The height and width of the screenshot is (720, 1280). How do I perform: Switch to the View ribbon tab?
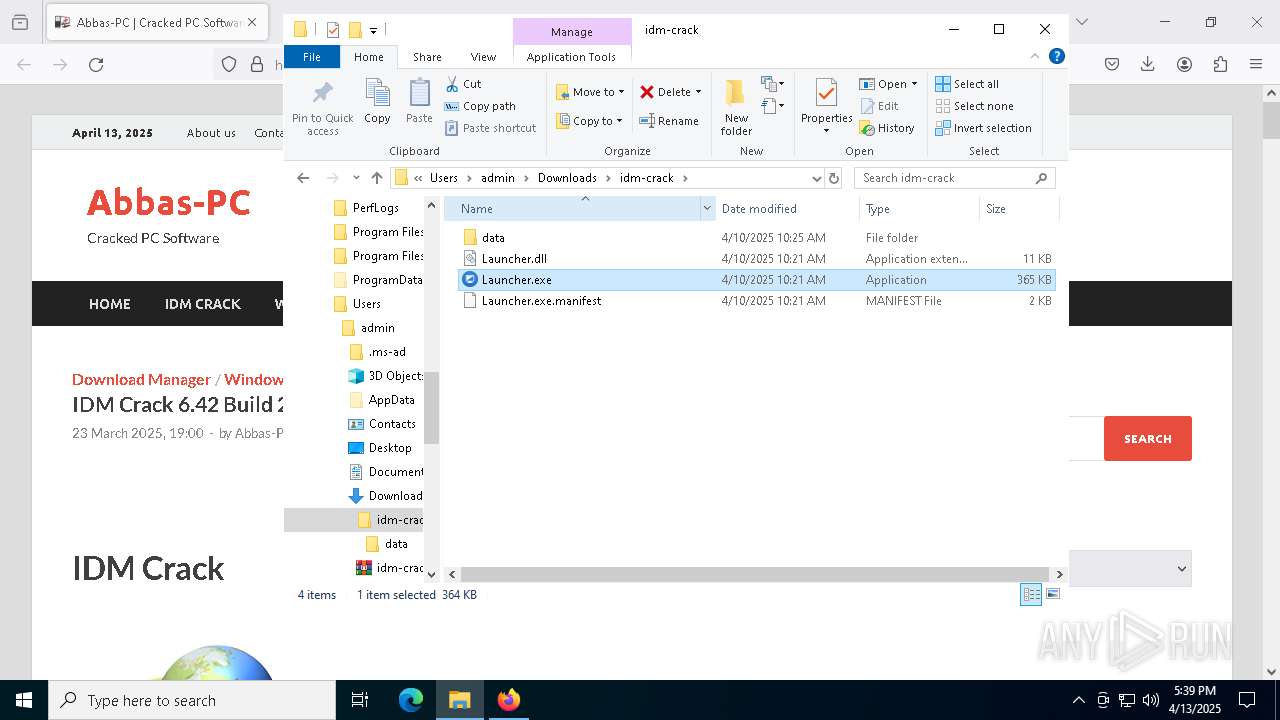(x=483, y=57)
